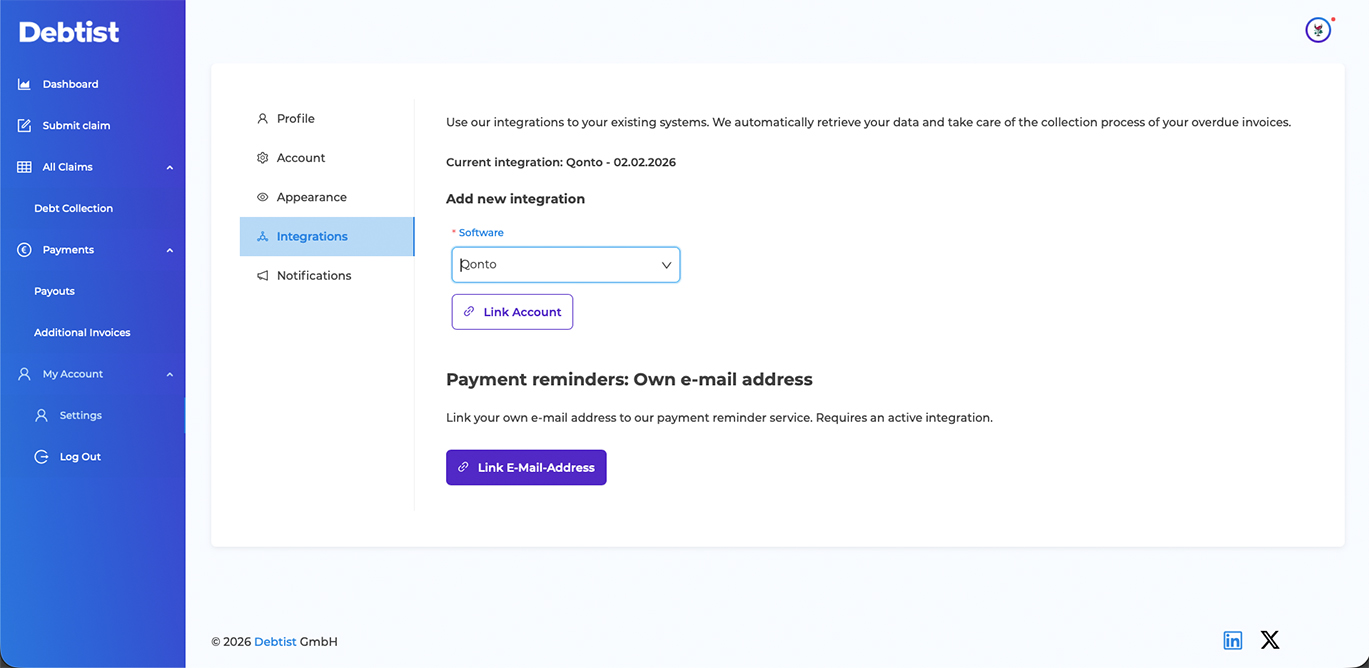Collapse the All Claims menu chevron
Screen dimensions: 1369x668
tap(170, 167)
